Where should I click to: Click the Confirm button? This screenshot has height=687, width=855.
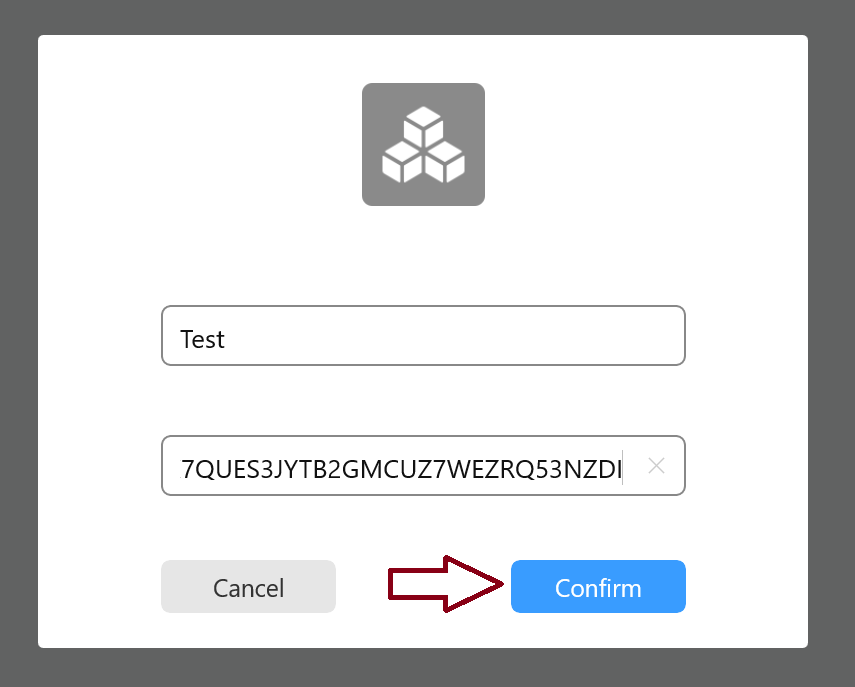point(598,586)
